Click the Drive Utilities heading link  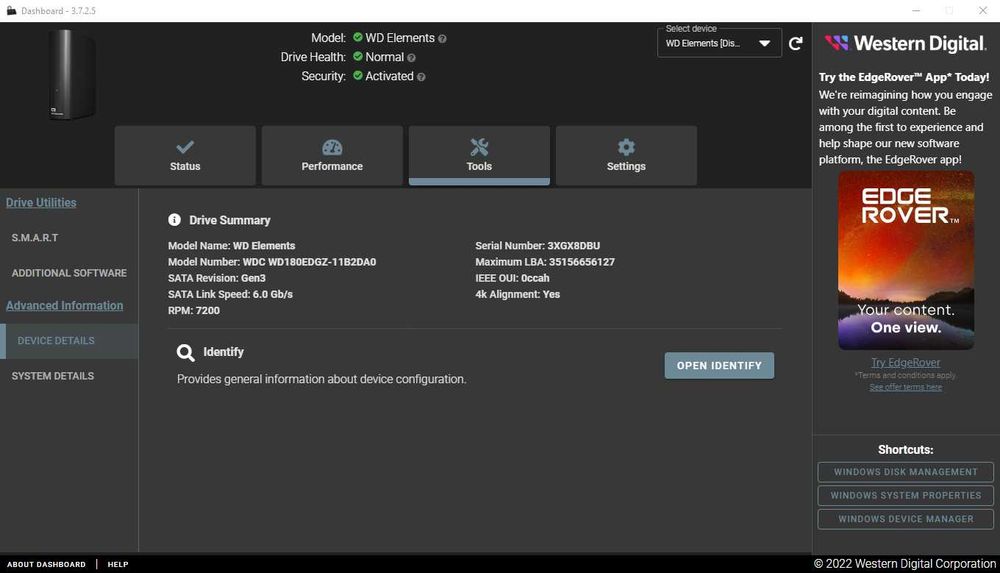point(41,202)
